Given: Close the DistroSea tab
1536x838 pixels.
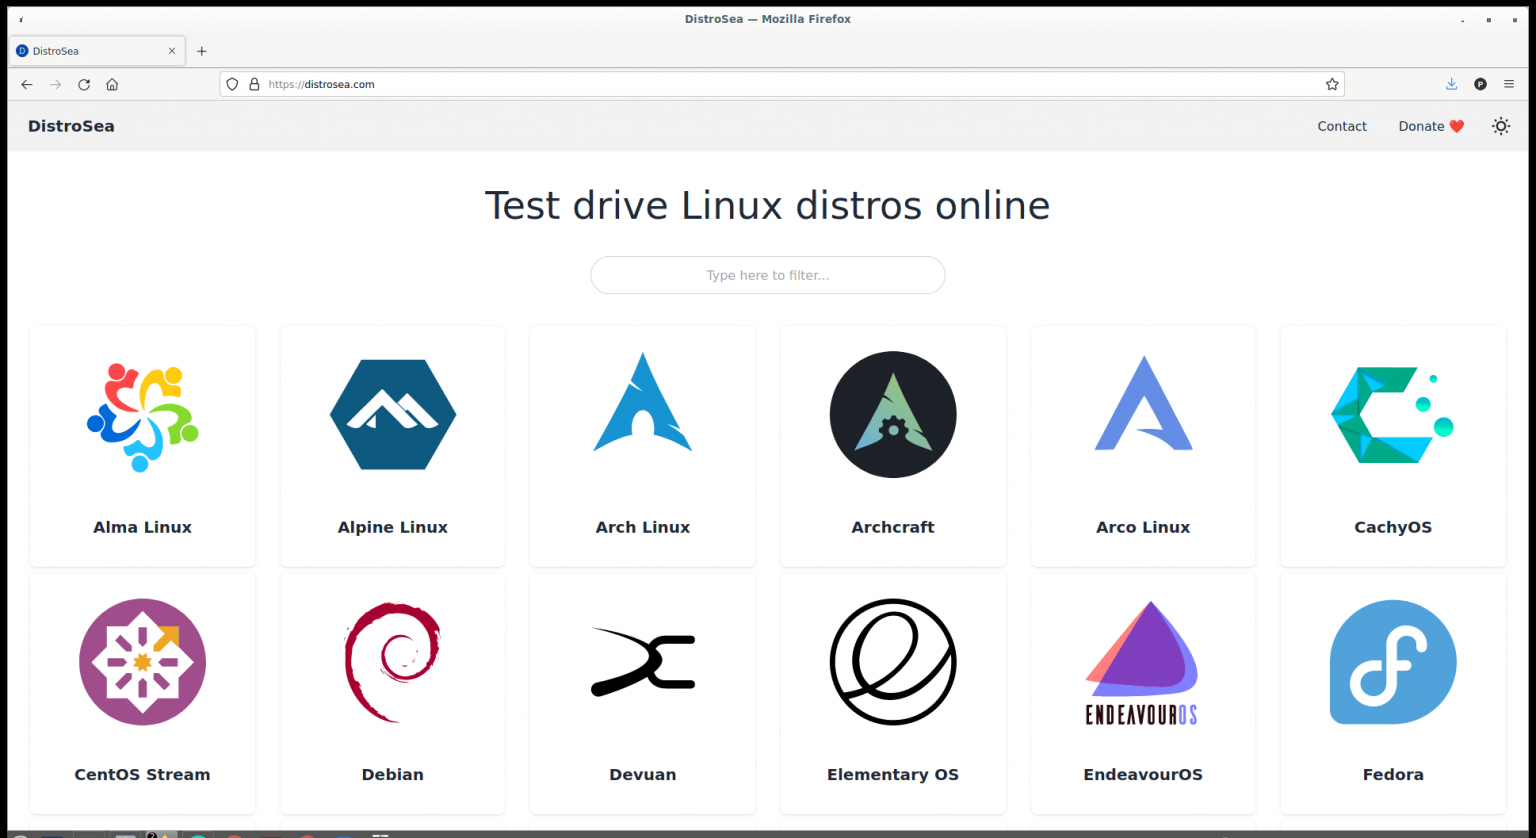Looking at the screenshot, I should [x=172, y=51].
